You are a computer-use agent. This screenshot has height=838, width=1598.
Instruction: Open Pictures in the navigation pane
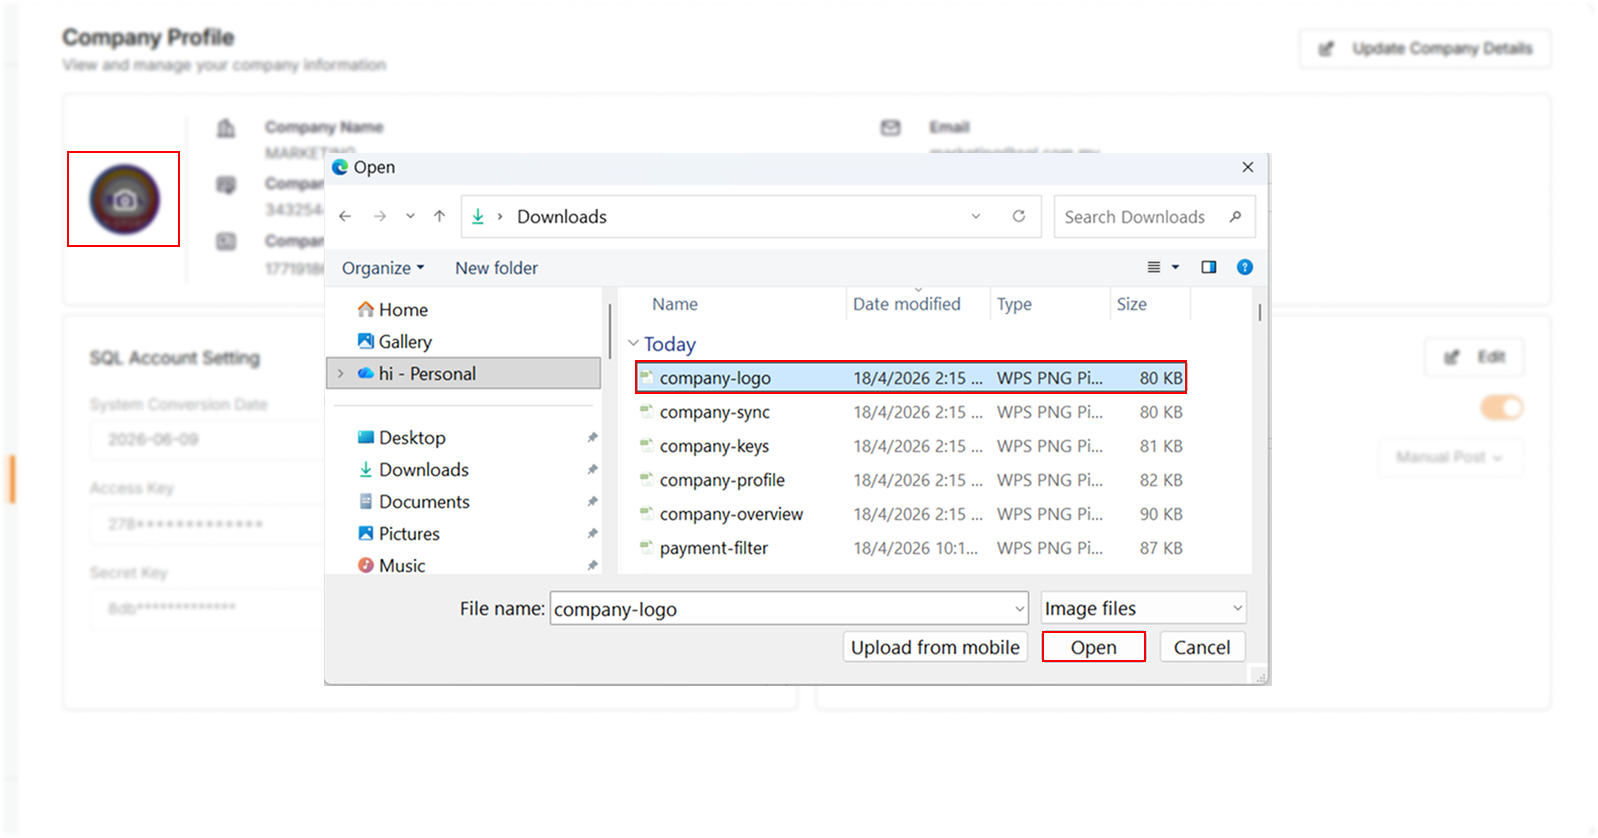tap(399, 534)
